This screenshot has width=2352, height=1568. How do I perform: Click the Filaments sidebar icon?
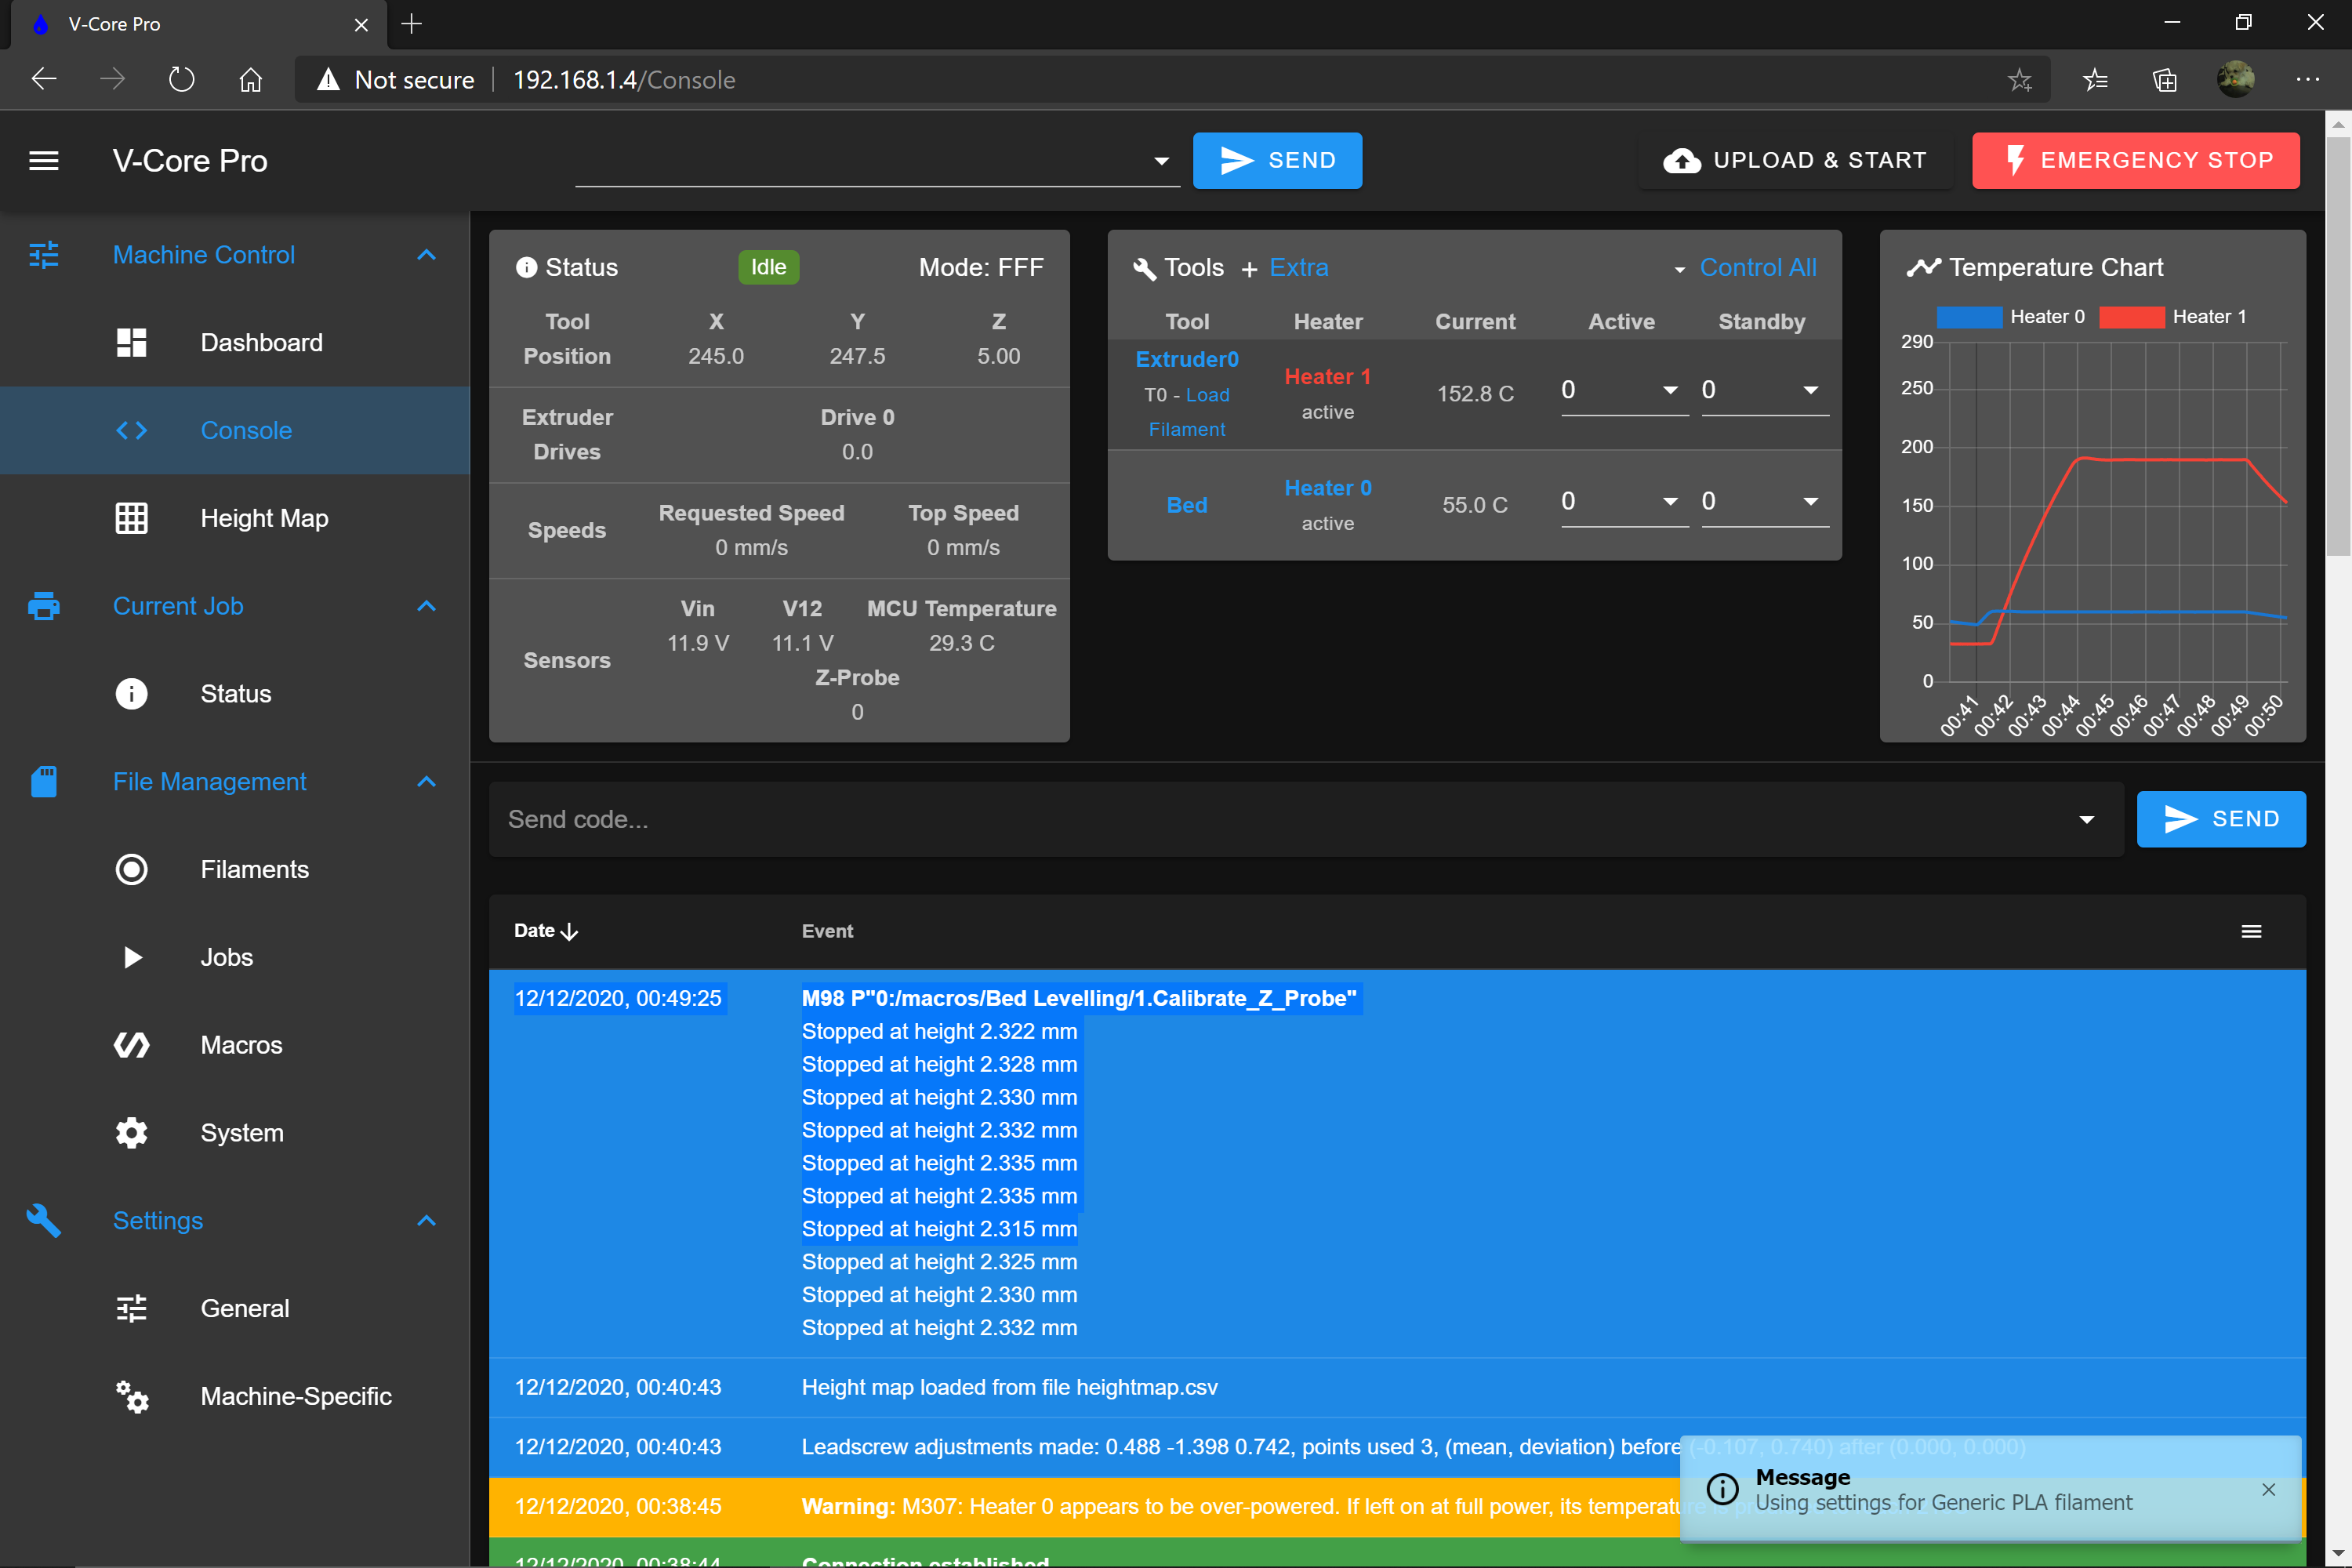point(131,869)
